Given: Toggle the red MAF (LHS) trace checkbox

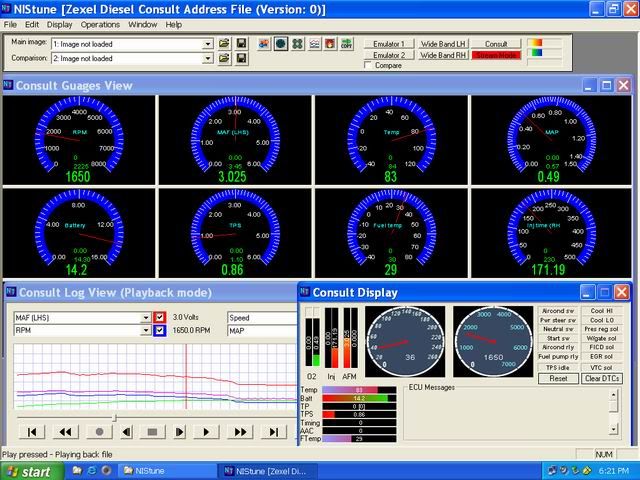Looking at the screenshot, I should (160, 317).
